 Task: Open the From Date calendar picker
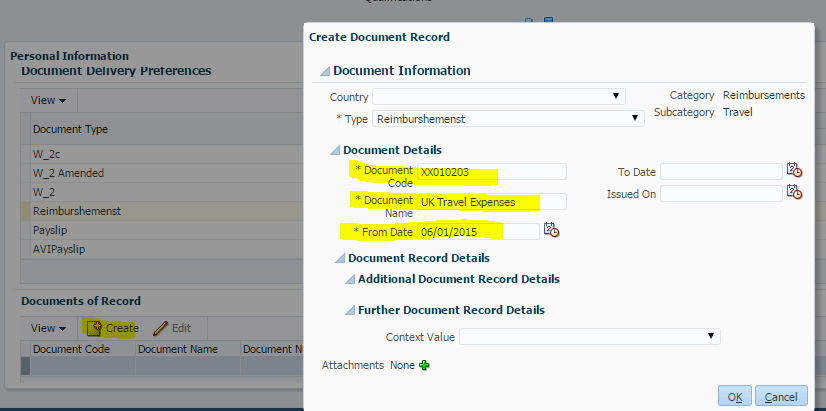tap(551, 230)
